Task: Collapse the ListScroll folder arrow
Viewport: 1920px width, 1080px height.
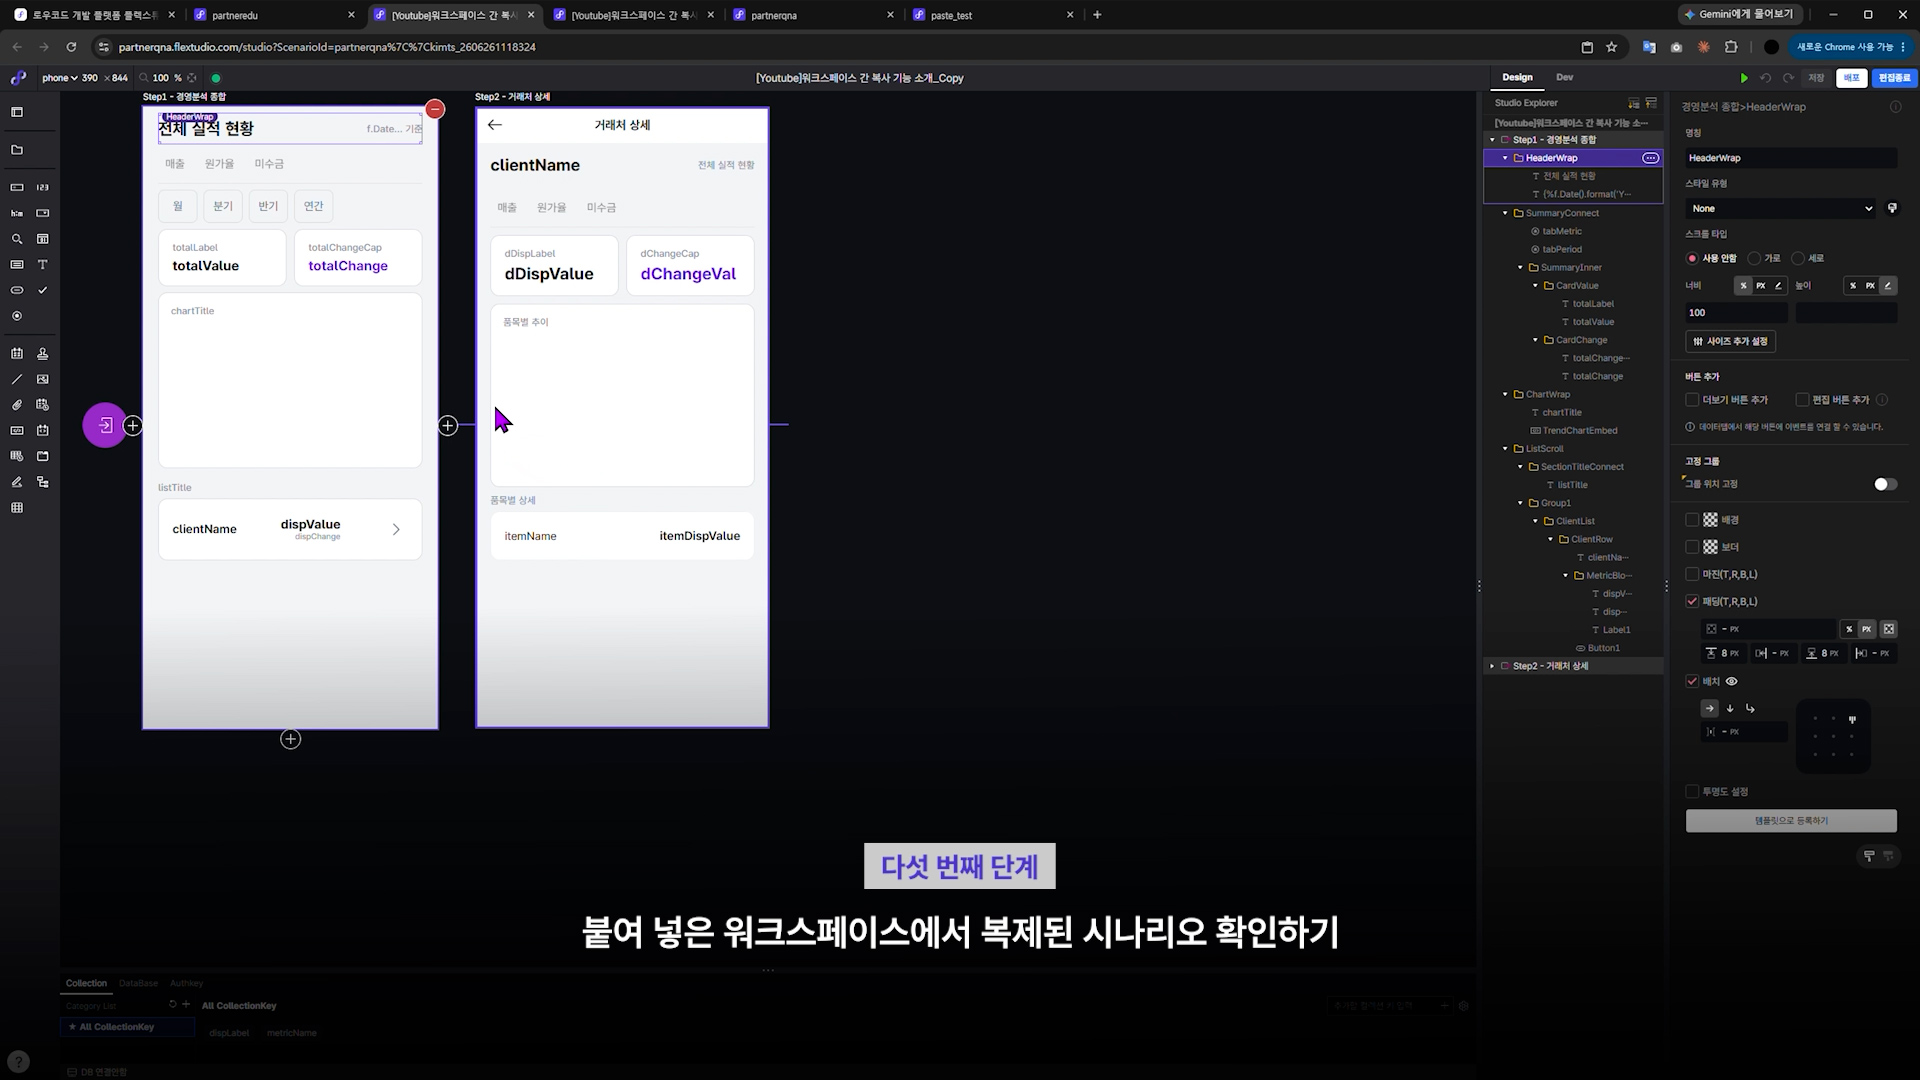Action: pos(1505,449)
